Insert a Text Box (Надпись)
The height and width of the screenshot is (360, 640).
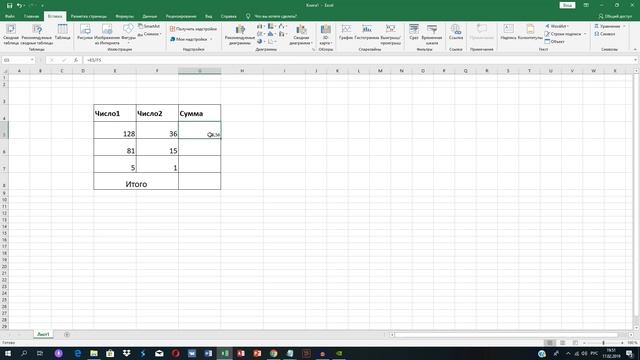pyautogui.click(x=508, y=32)
